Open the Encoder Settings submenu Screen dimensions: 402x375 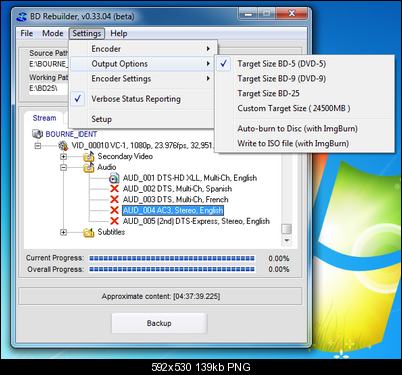tap(143, 79)
